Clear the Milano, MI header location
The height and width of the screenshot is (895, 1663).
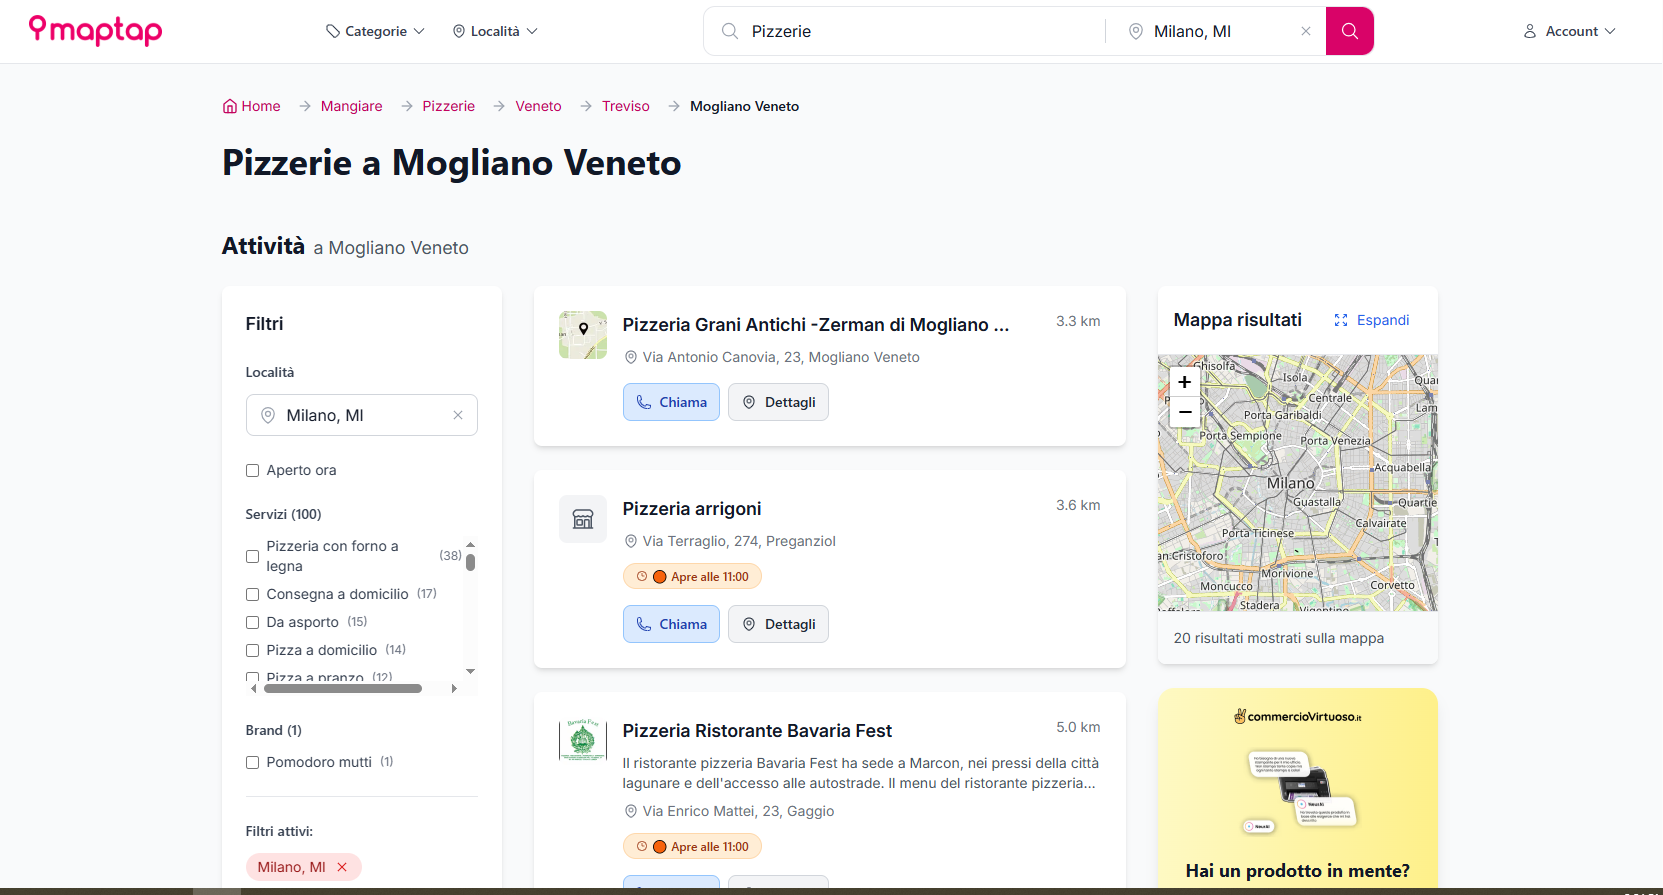click(1305, 31)
